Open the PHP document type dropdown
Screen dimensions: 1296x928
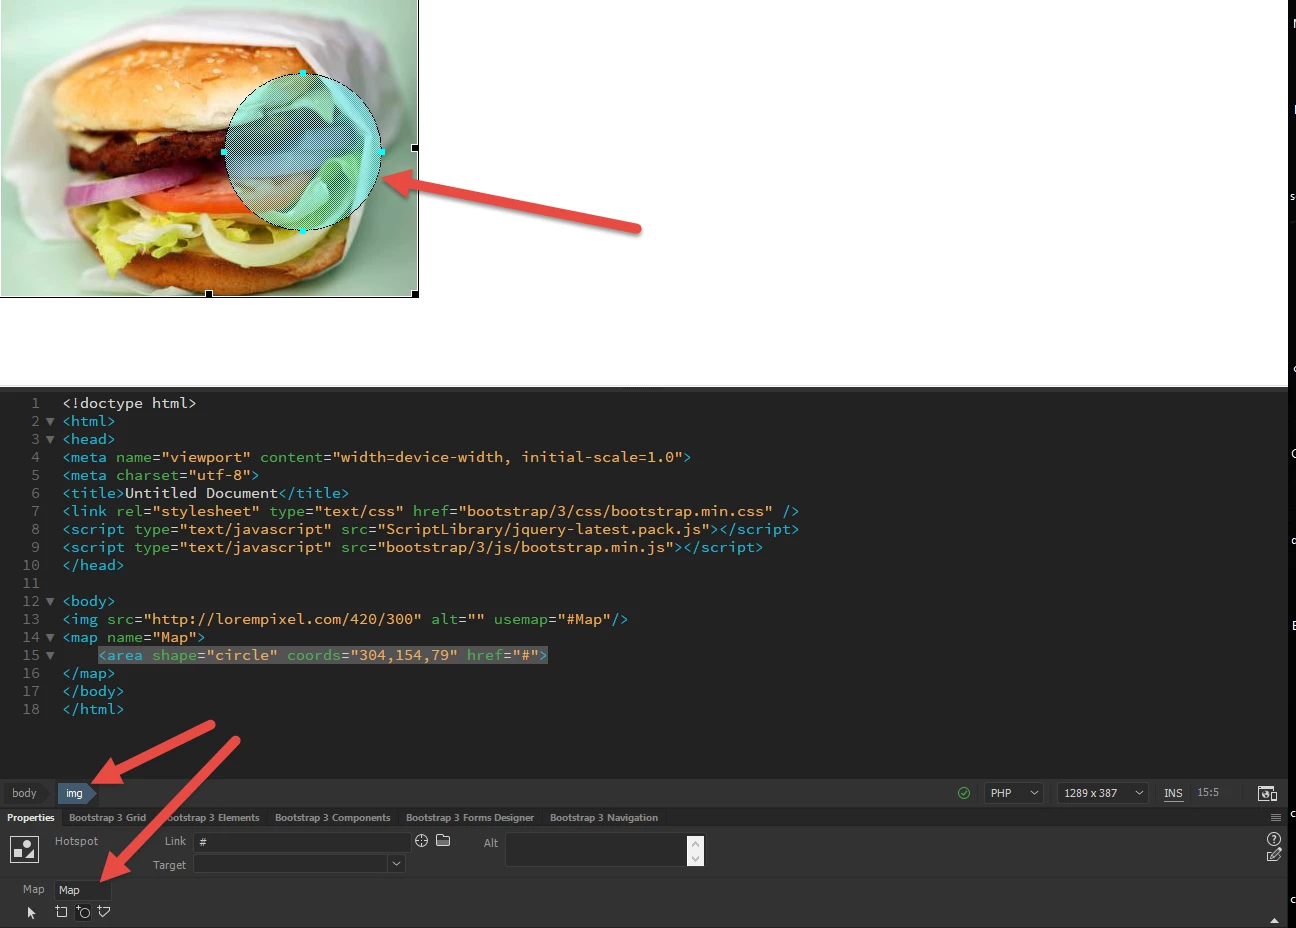tap(1014, 793)
